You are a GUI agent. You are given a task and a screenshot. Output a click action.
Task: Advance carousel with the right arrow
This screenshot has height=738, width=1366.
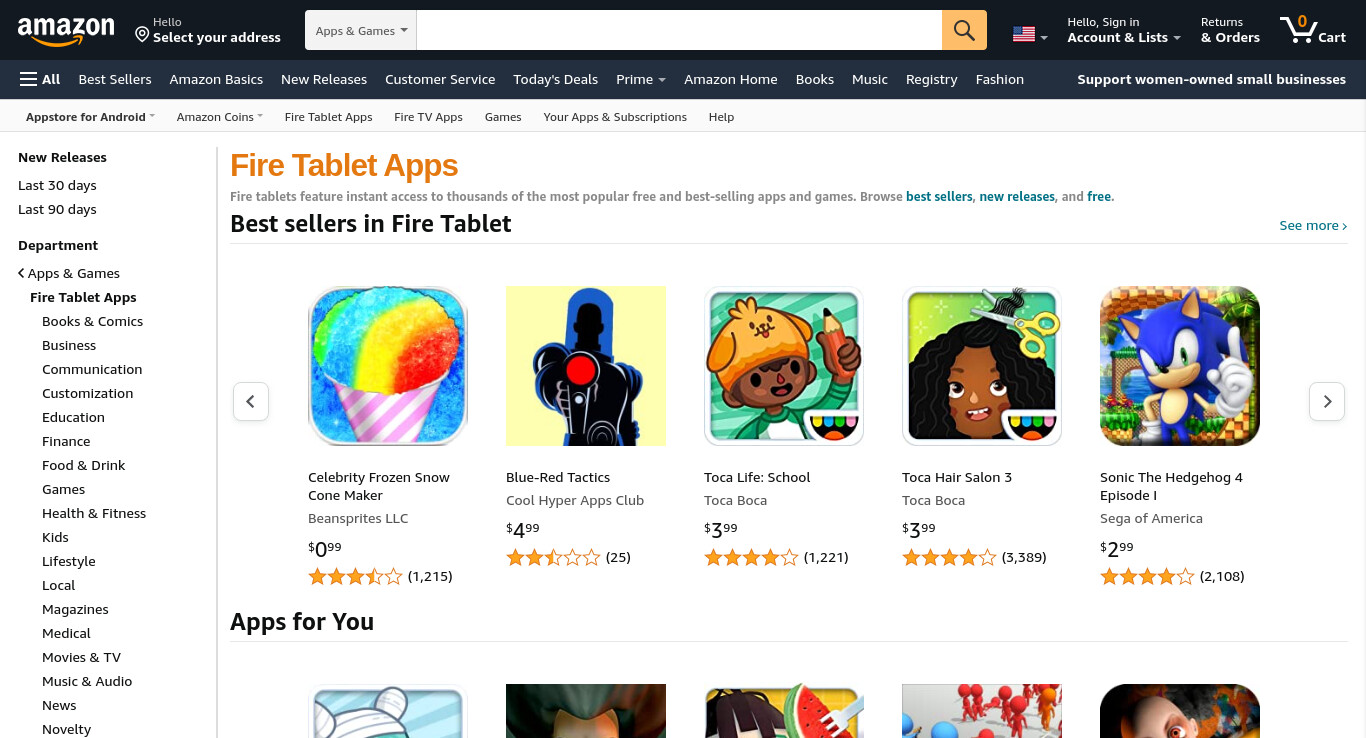coord(1327,401)
